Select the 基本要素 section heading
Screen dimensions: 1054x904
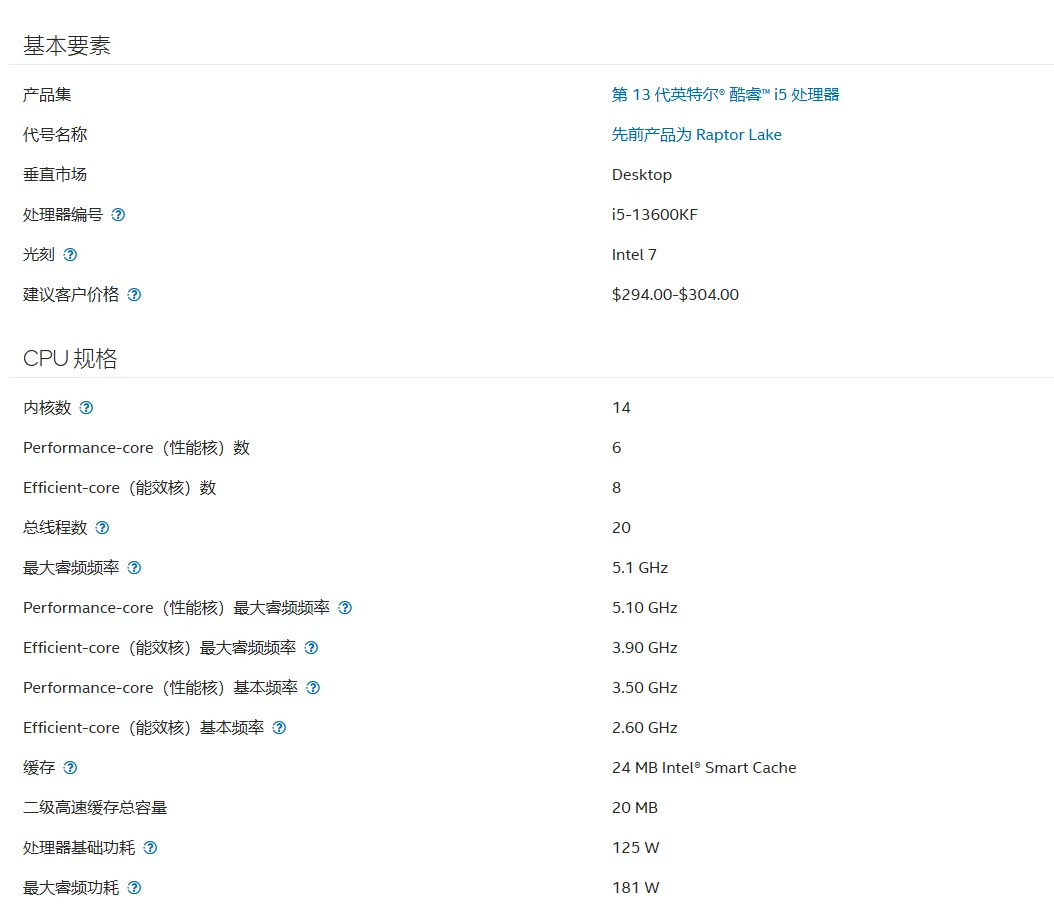point(67,46)
